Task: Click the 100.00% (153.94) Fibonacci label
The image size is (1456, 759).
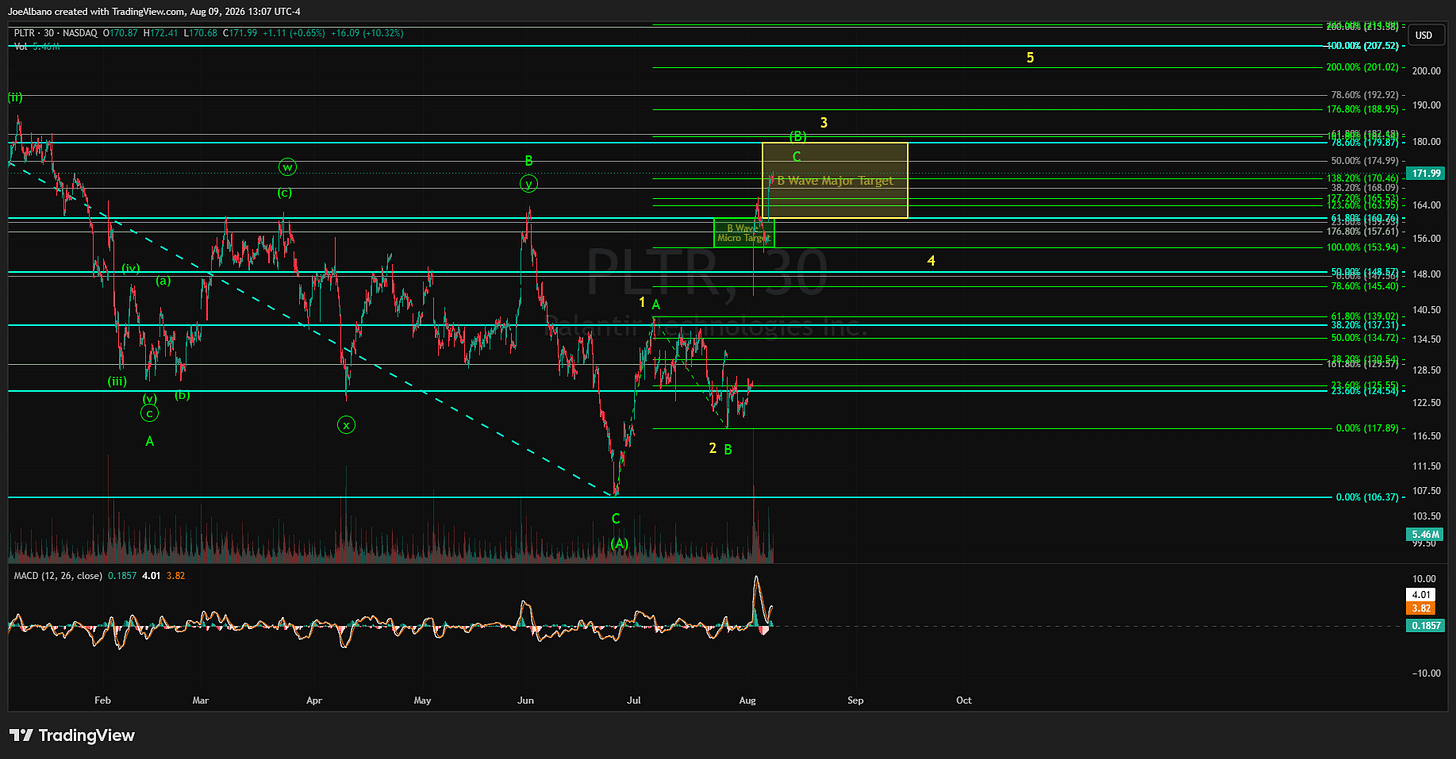Action: point(1360,247)
